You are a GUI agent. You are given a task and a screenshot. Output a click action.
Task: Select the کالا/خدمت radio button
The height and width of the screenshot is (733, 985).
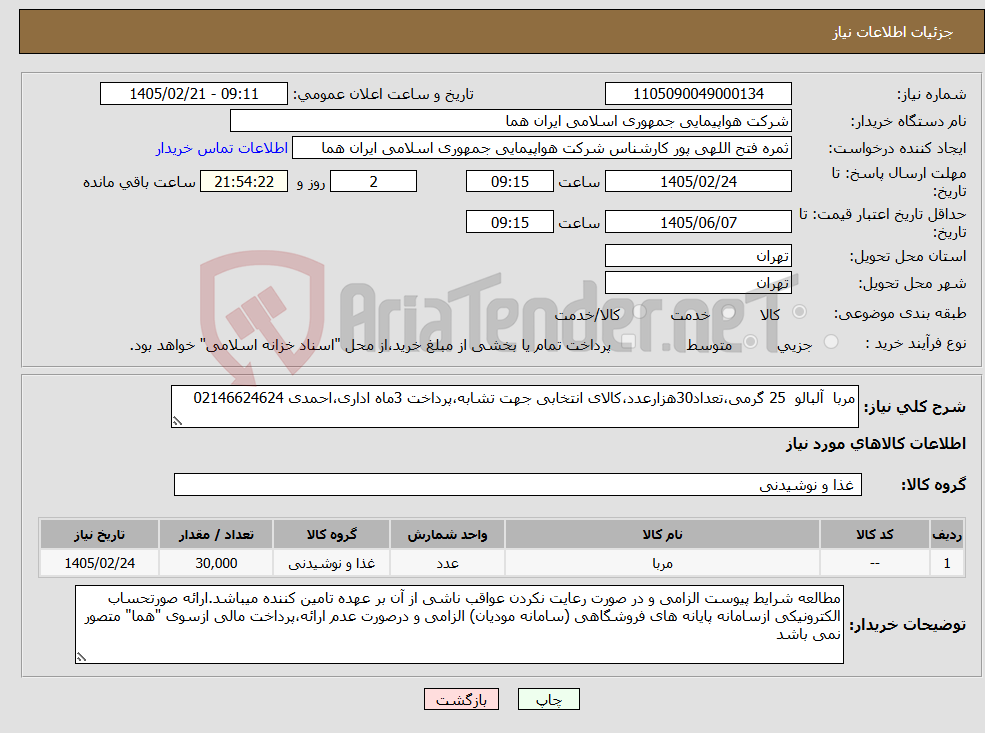tap(639, 312)
